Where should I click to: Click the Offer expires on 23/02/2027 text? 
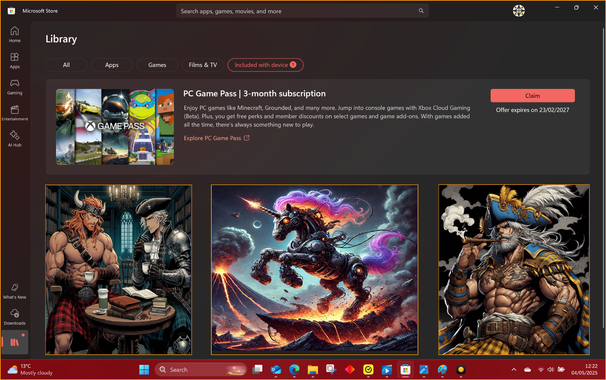point(533,110)
